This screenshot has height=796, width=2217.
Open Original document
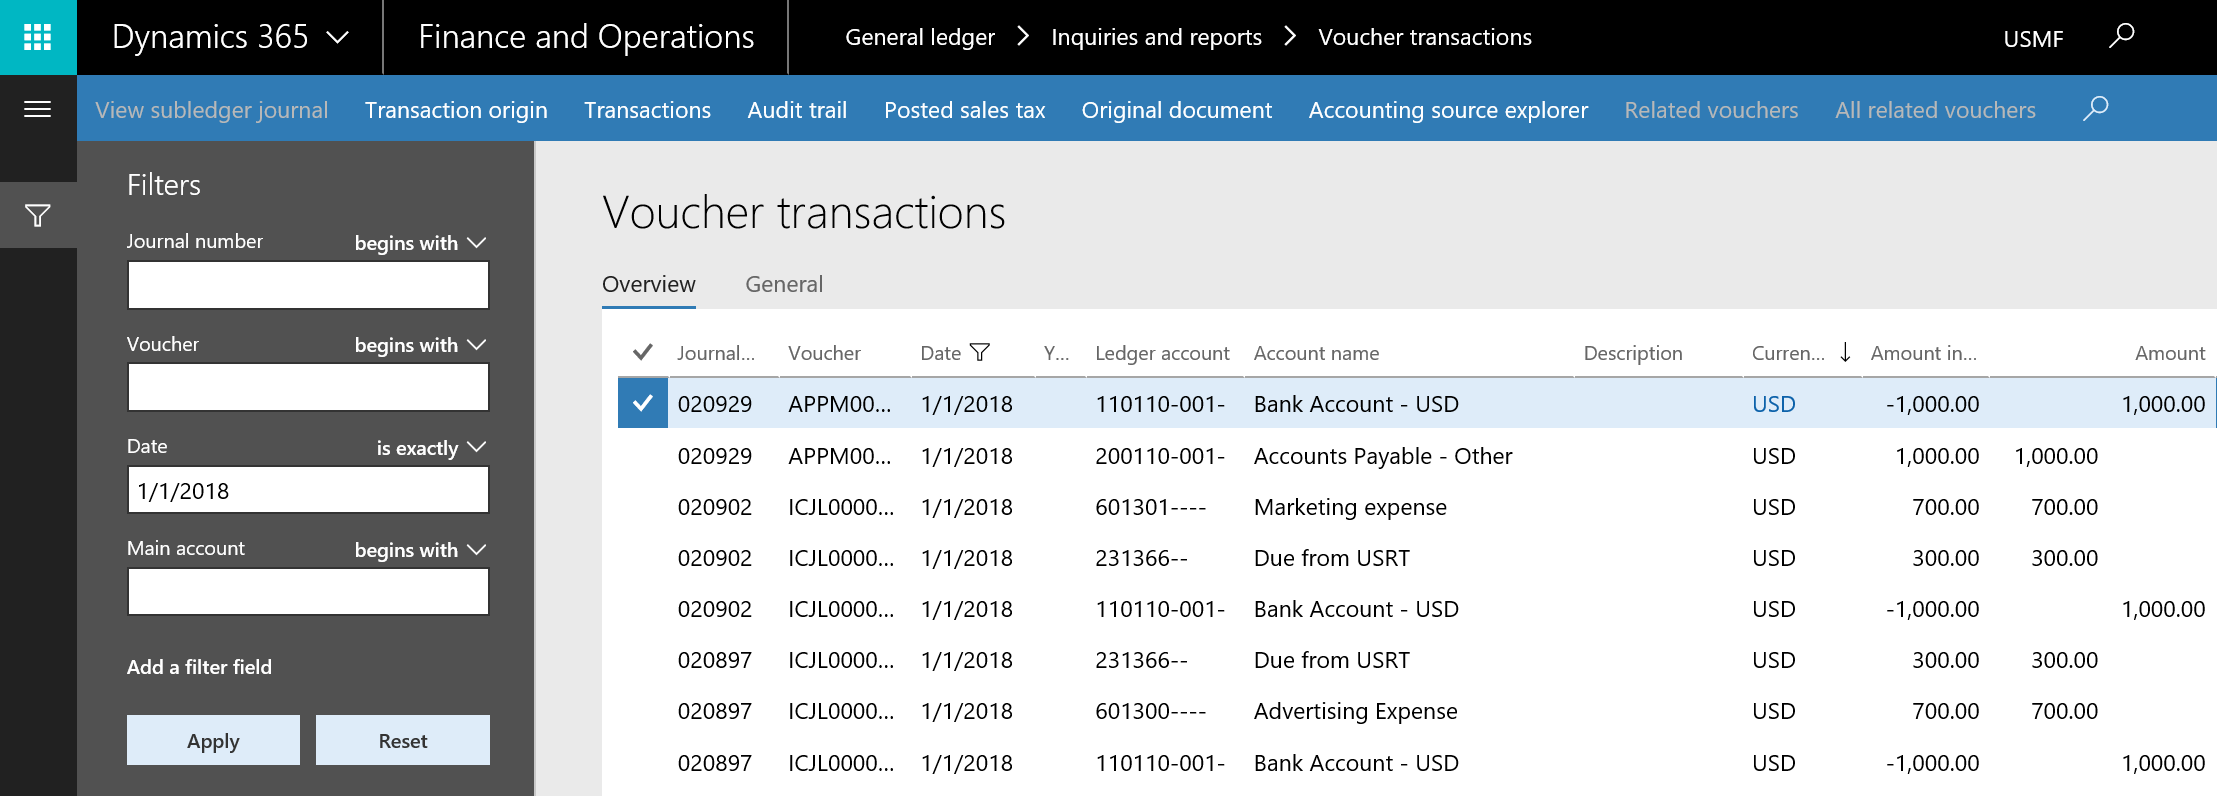point(1176,109)
